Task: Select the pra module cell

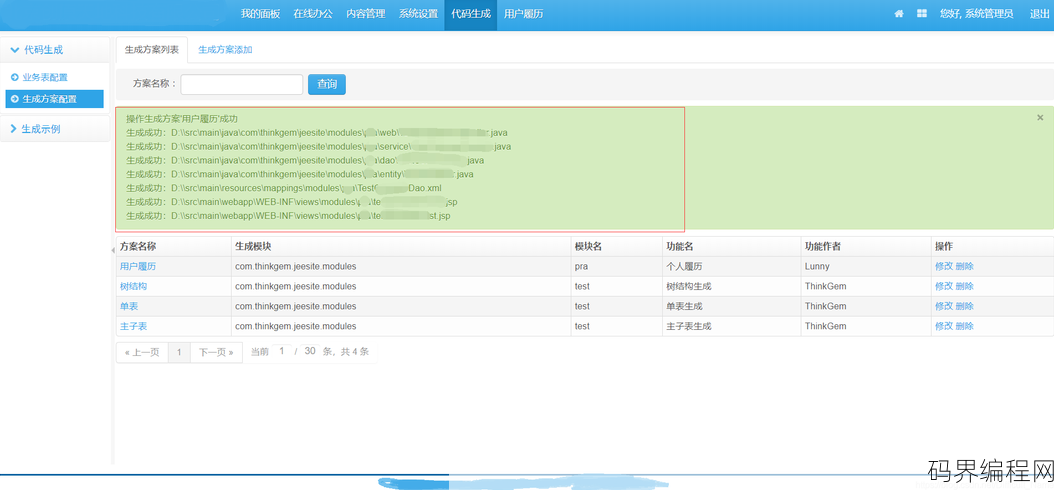Action: pyautogui.click(x=616, y=266)
